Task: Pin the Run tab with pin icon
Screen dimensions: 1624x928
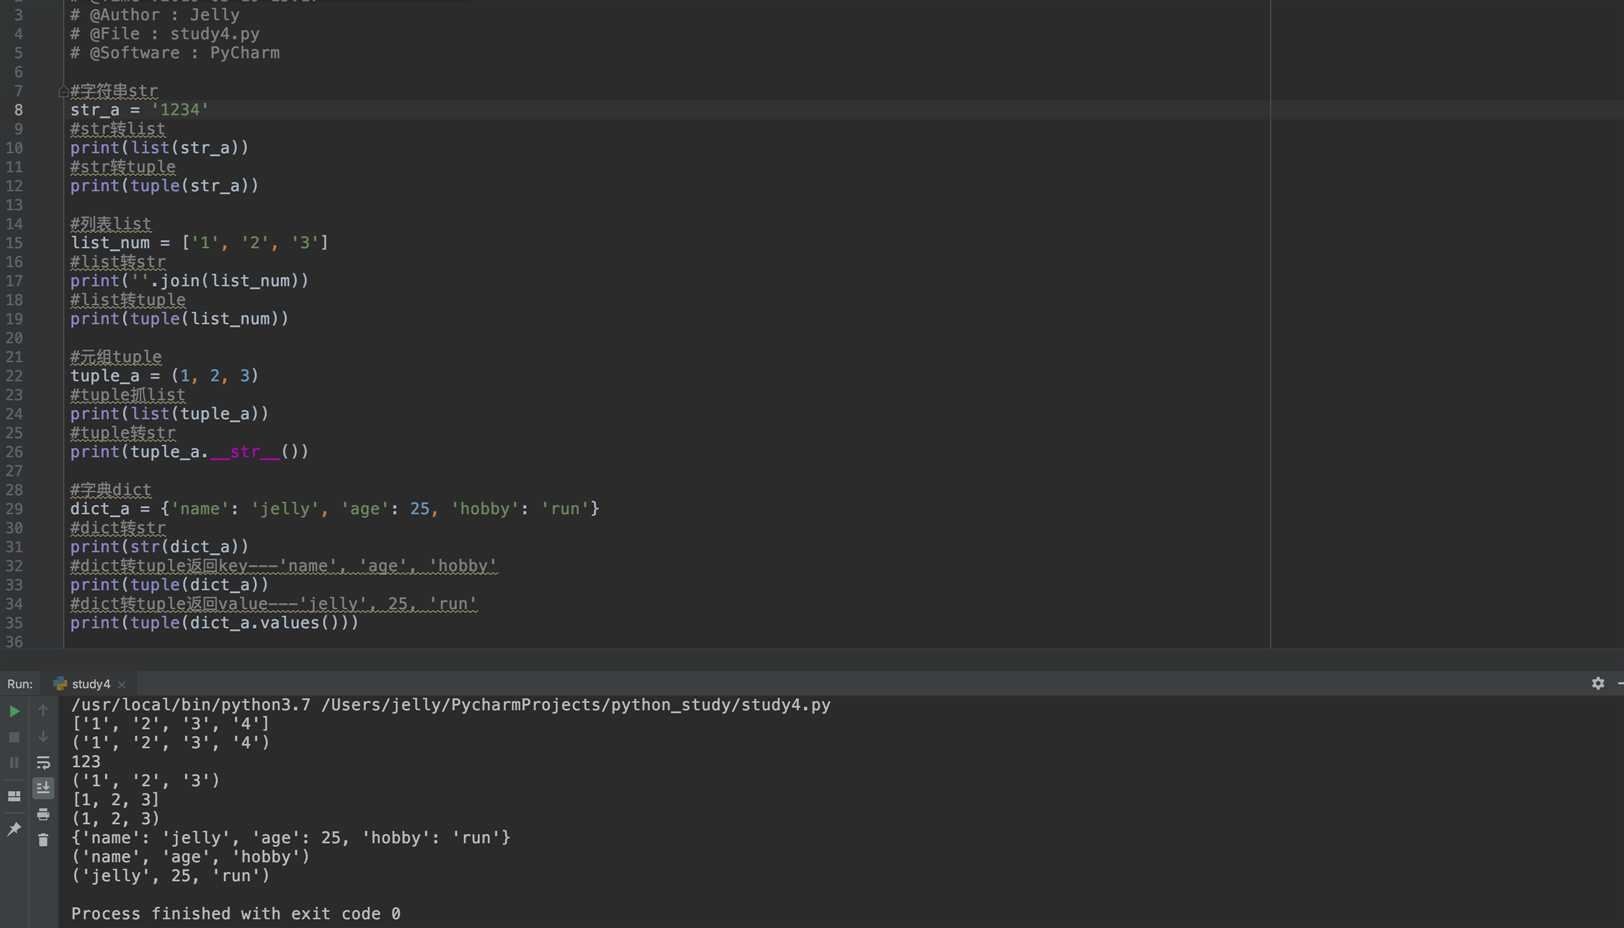Action: [14, 829]
